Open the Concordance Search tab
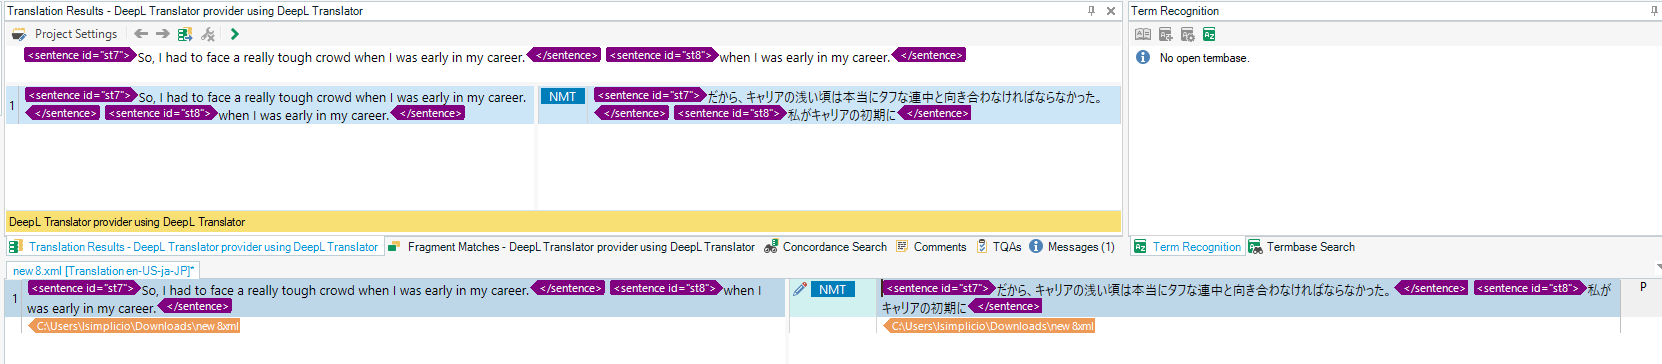 click(x=825, y=247)
